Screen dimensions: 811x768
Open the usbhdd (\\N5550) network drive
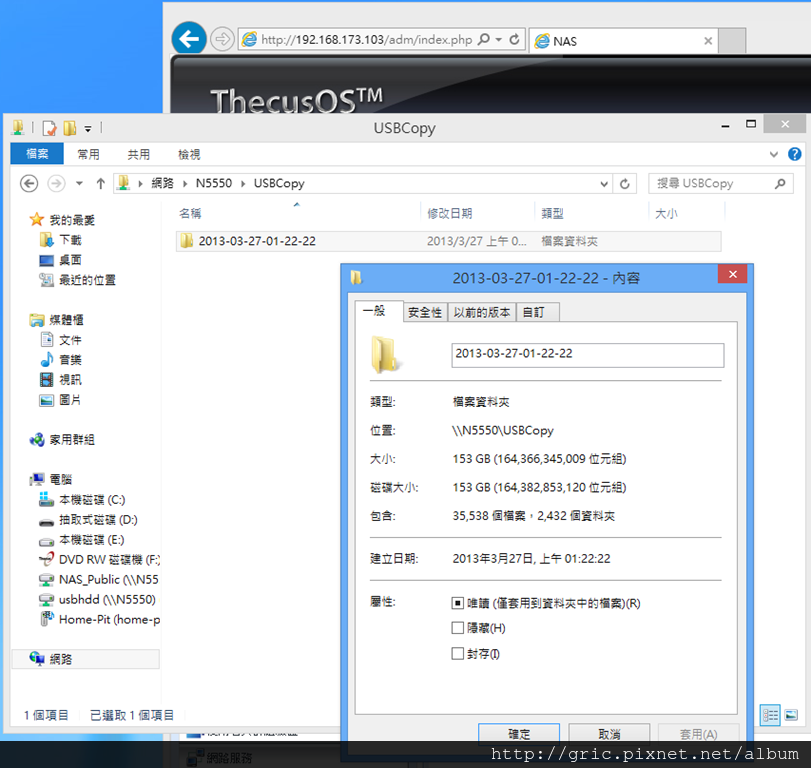click(x=107, y=599)
